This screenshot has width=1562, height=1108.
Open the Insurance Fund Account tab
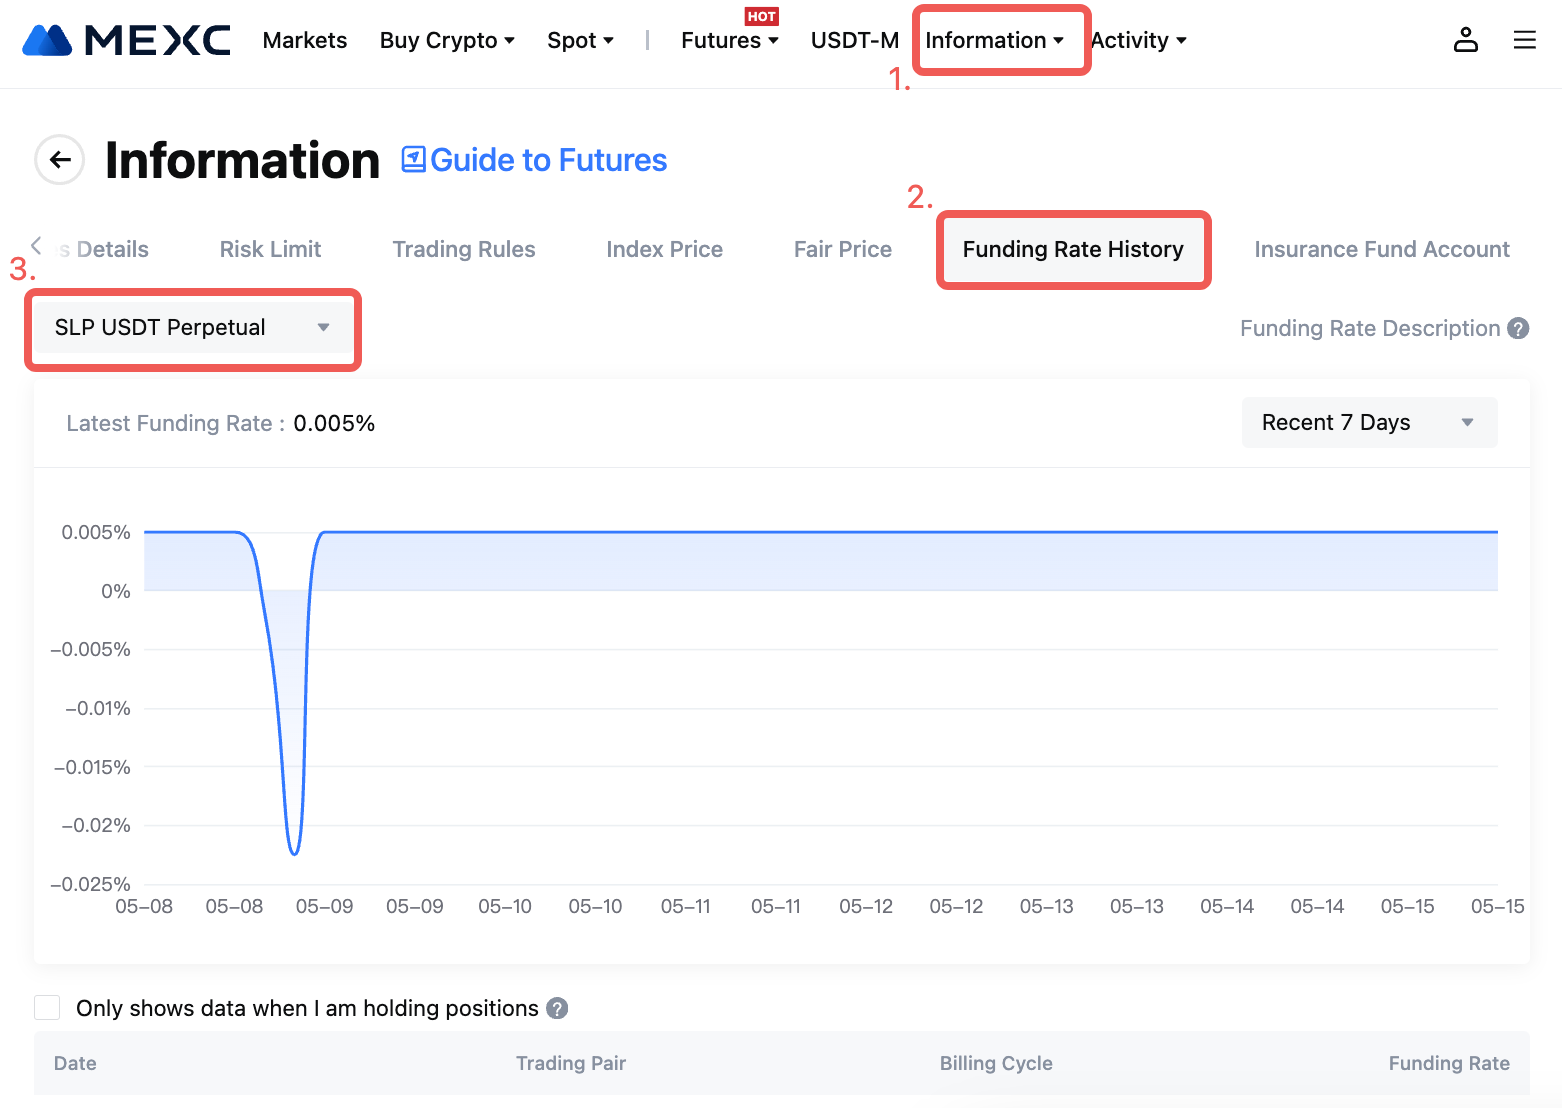click(1381, 249)
